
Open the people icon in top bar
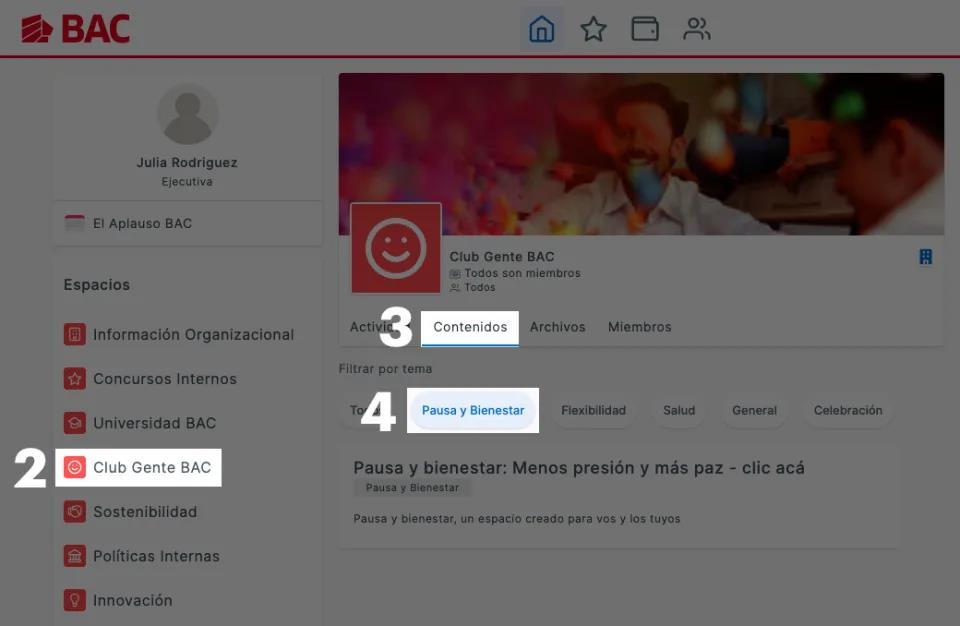[x=697, y=29]
